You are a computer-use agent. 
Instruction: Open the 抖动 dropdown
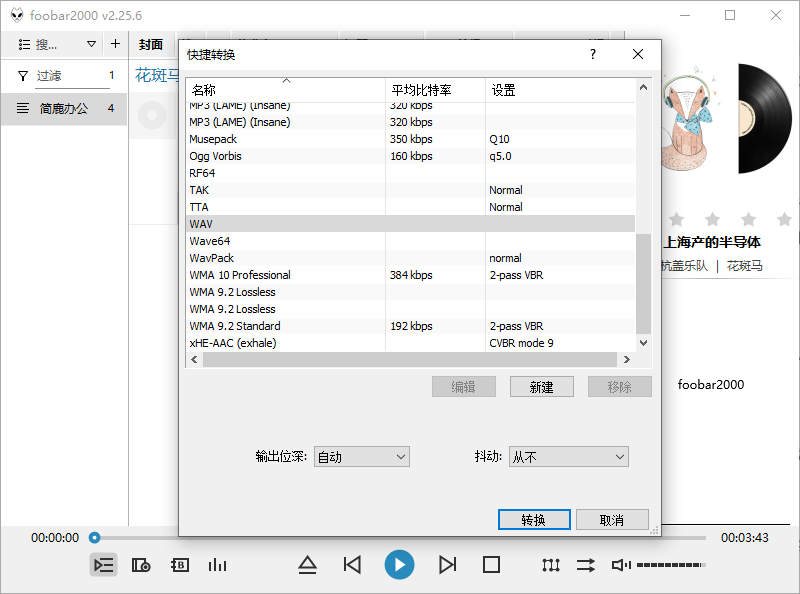[568, 456]
